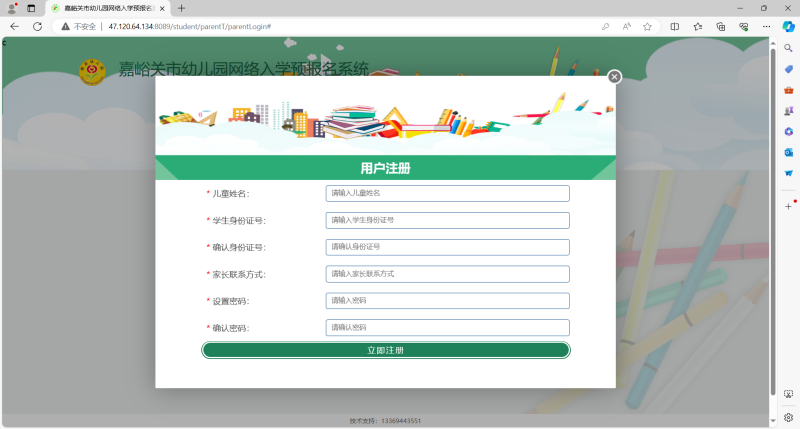Focus the 儿童姓名 input field

point(447,193)
